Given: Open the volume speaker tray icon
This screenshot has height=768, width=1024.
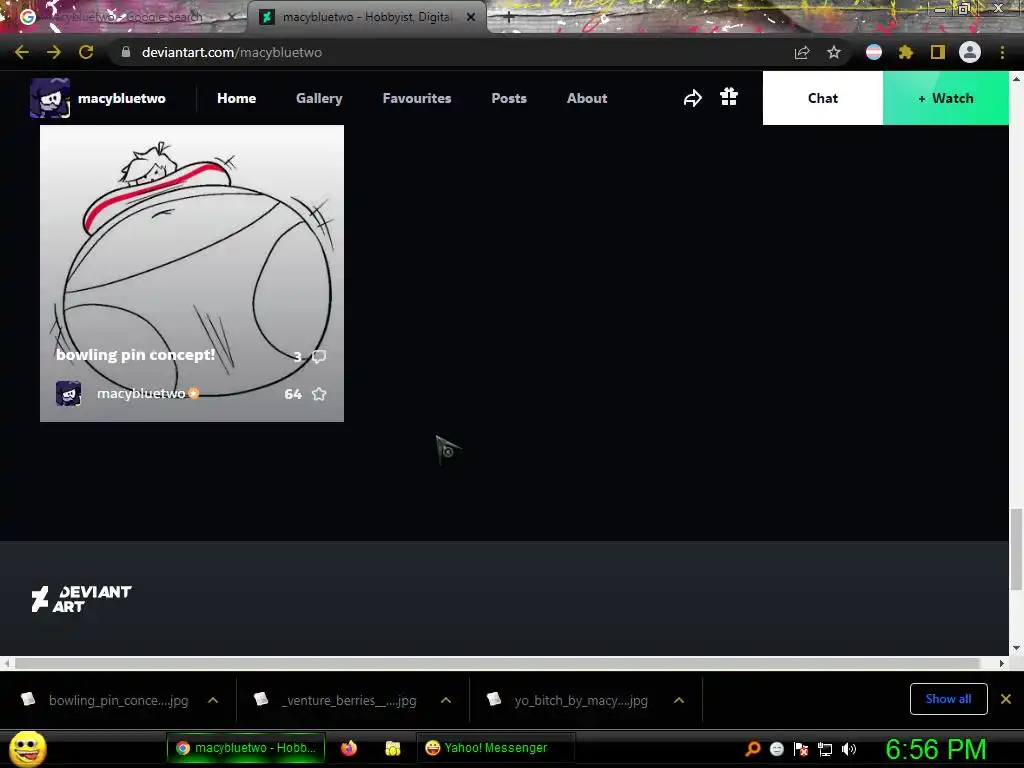Looking at the screenshot, I should click(848, 748).
